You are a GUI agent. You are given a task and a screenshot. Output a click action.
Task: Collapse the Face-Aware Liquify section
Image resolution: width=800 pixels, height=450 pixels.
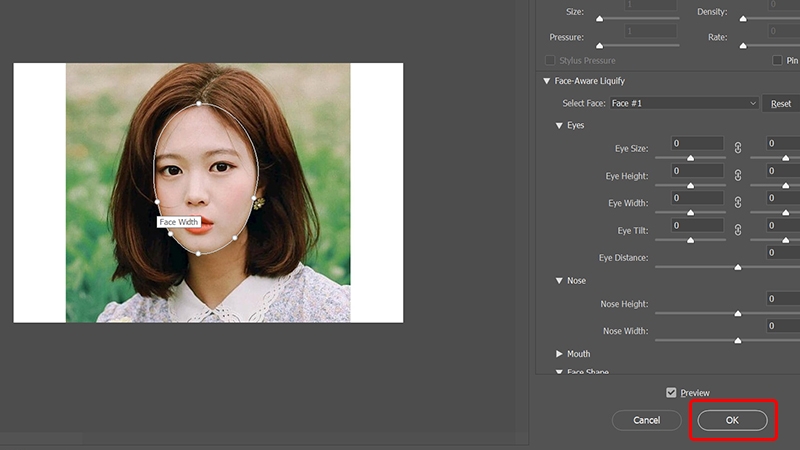(x=547, y=81)
